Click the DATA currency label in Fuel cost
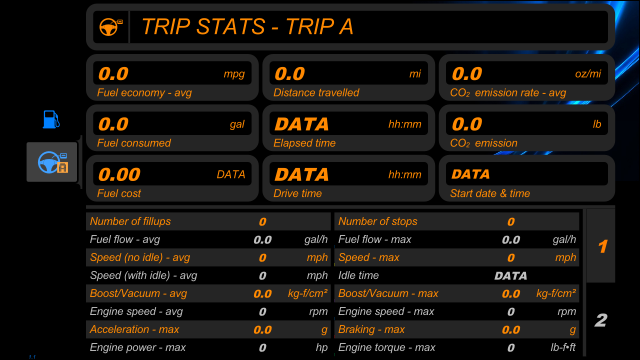This screenshot has height=360, width=640. point(231,174)
